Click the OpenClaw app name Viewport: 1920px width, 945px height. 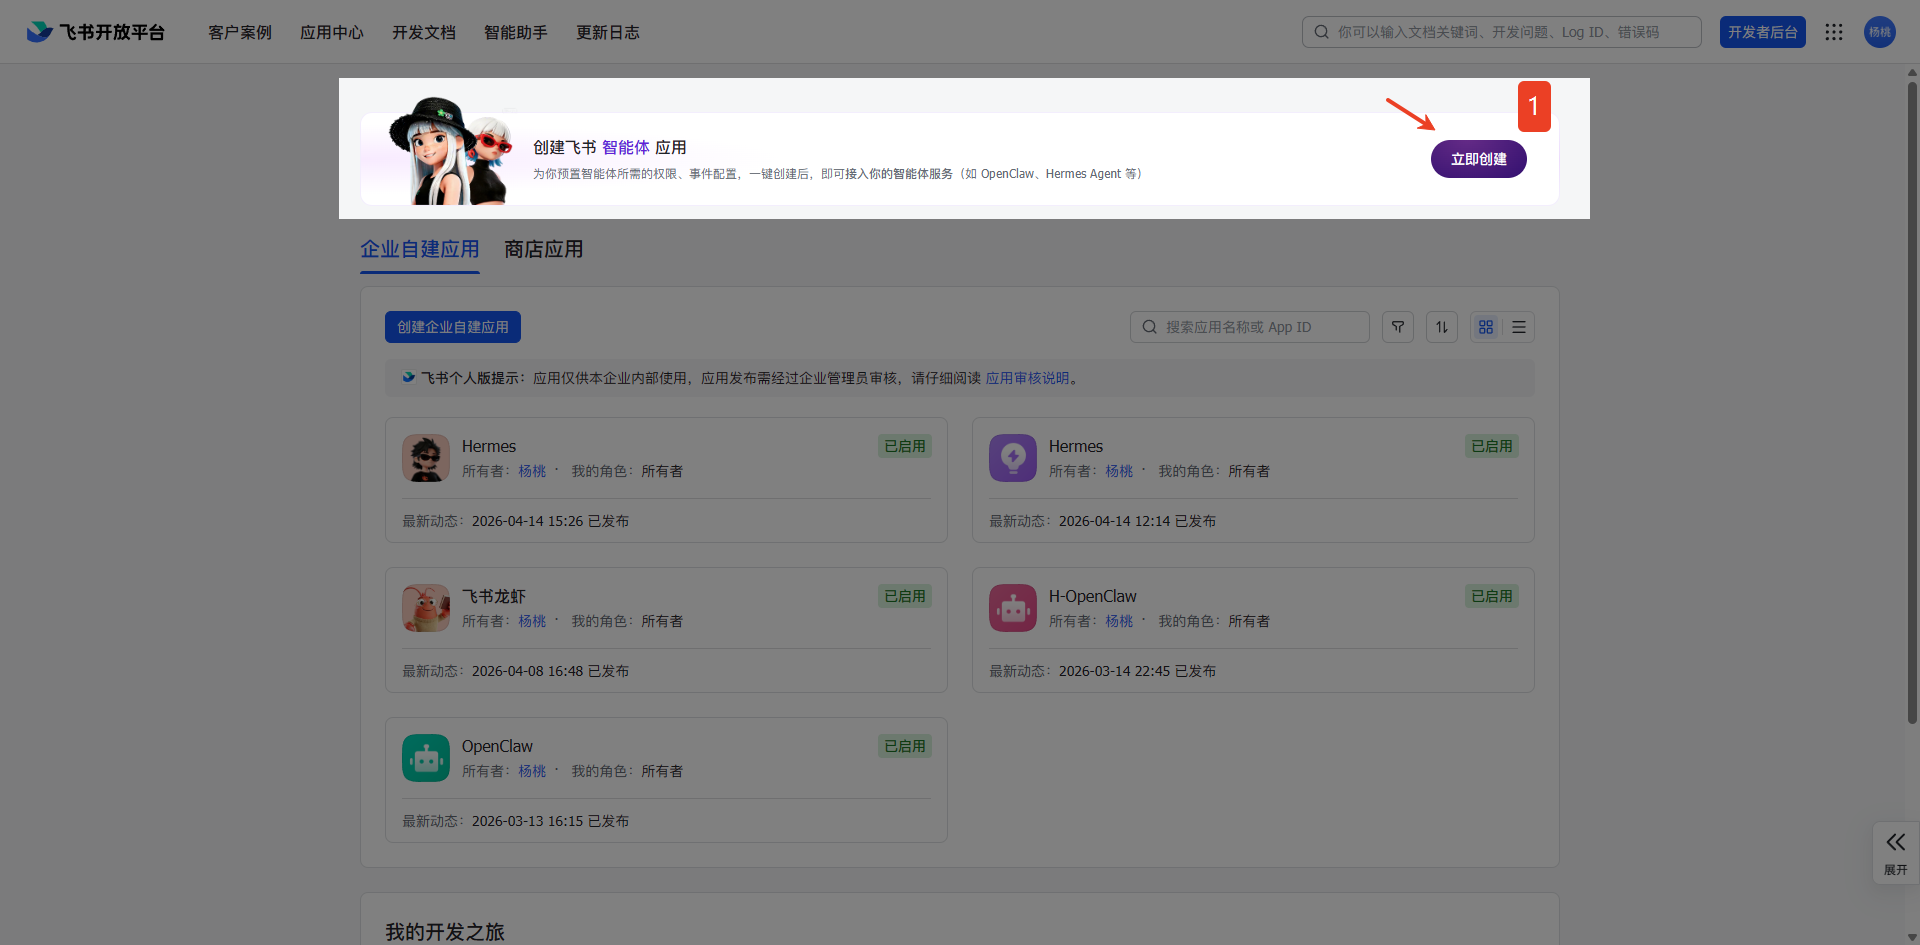[x=497, y=746]
